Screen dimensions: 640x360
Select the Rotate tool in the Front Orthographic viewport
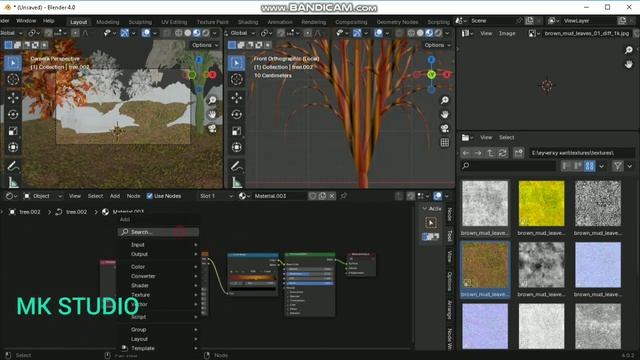[x=237, y=114]
